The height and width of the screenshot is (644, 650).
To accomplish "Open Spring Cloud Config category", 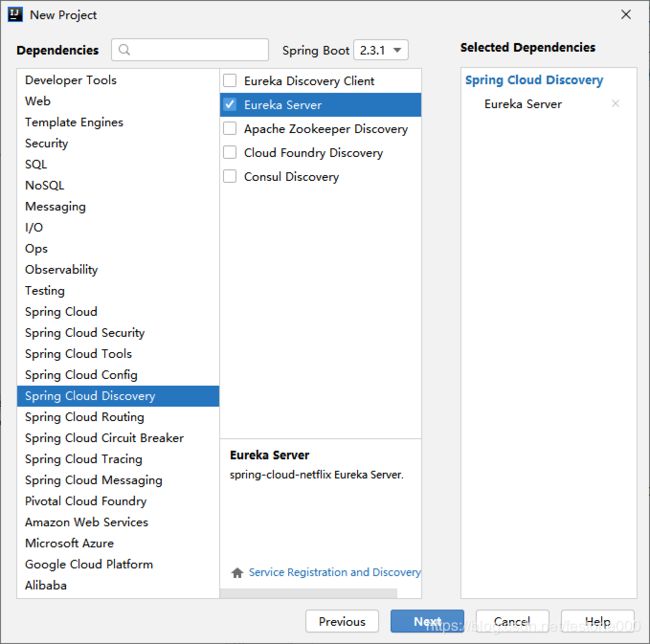I will point(118,375).
